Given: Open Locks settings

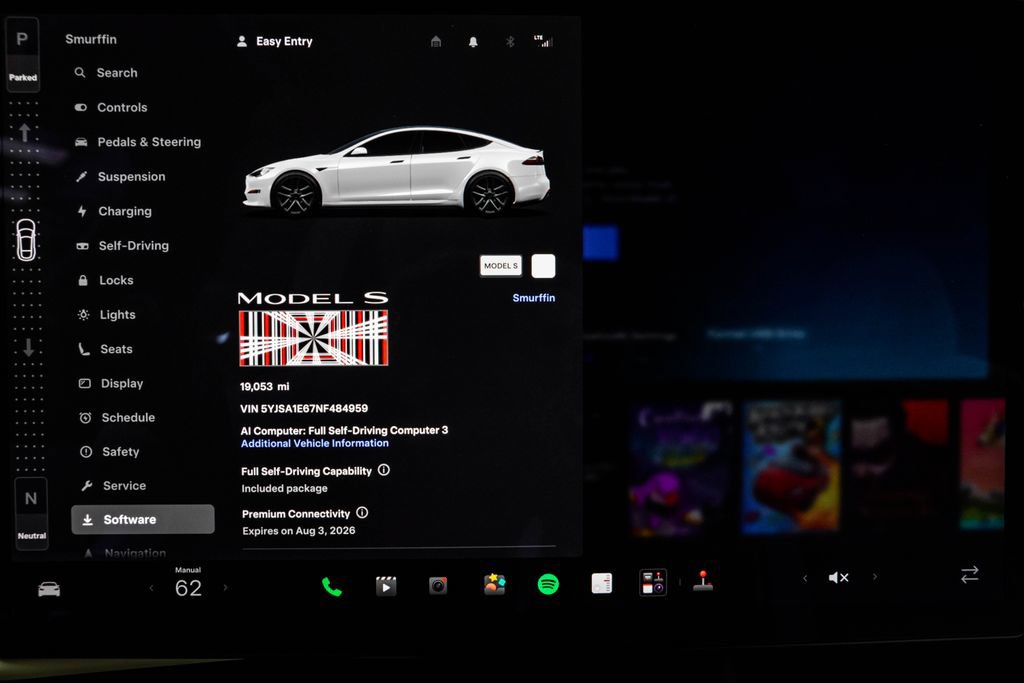Looking at the screenshot, I should click(x=105, y=280).
